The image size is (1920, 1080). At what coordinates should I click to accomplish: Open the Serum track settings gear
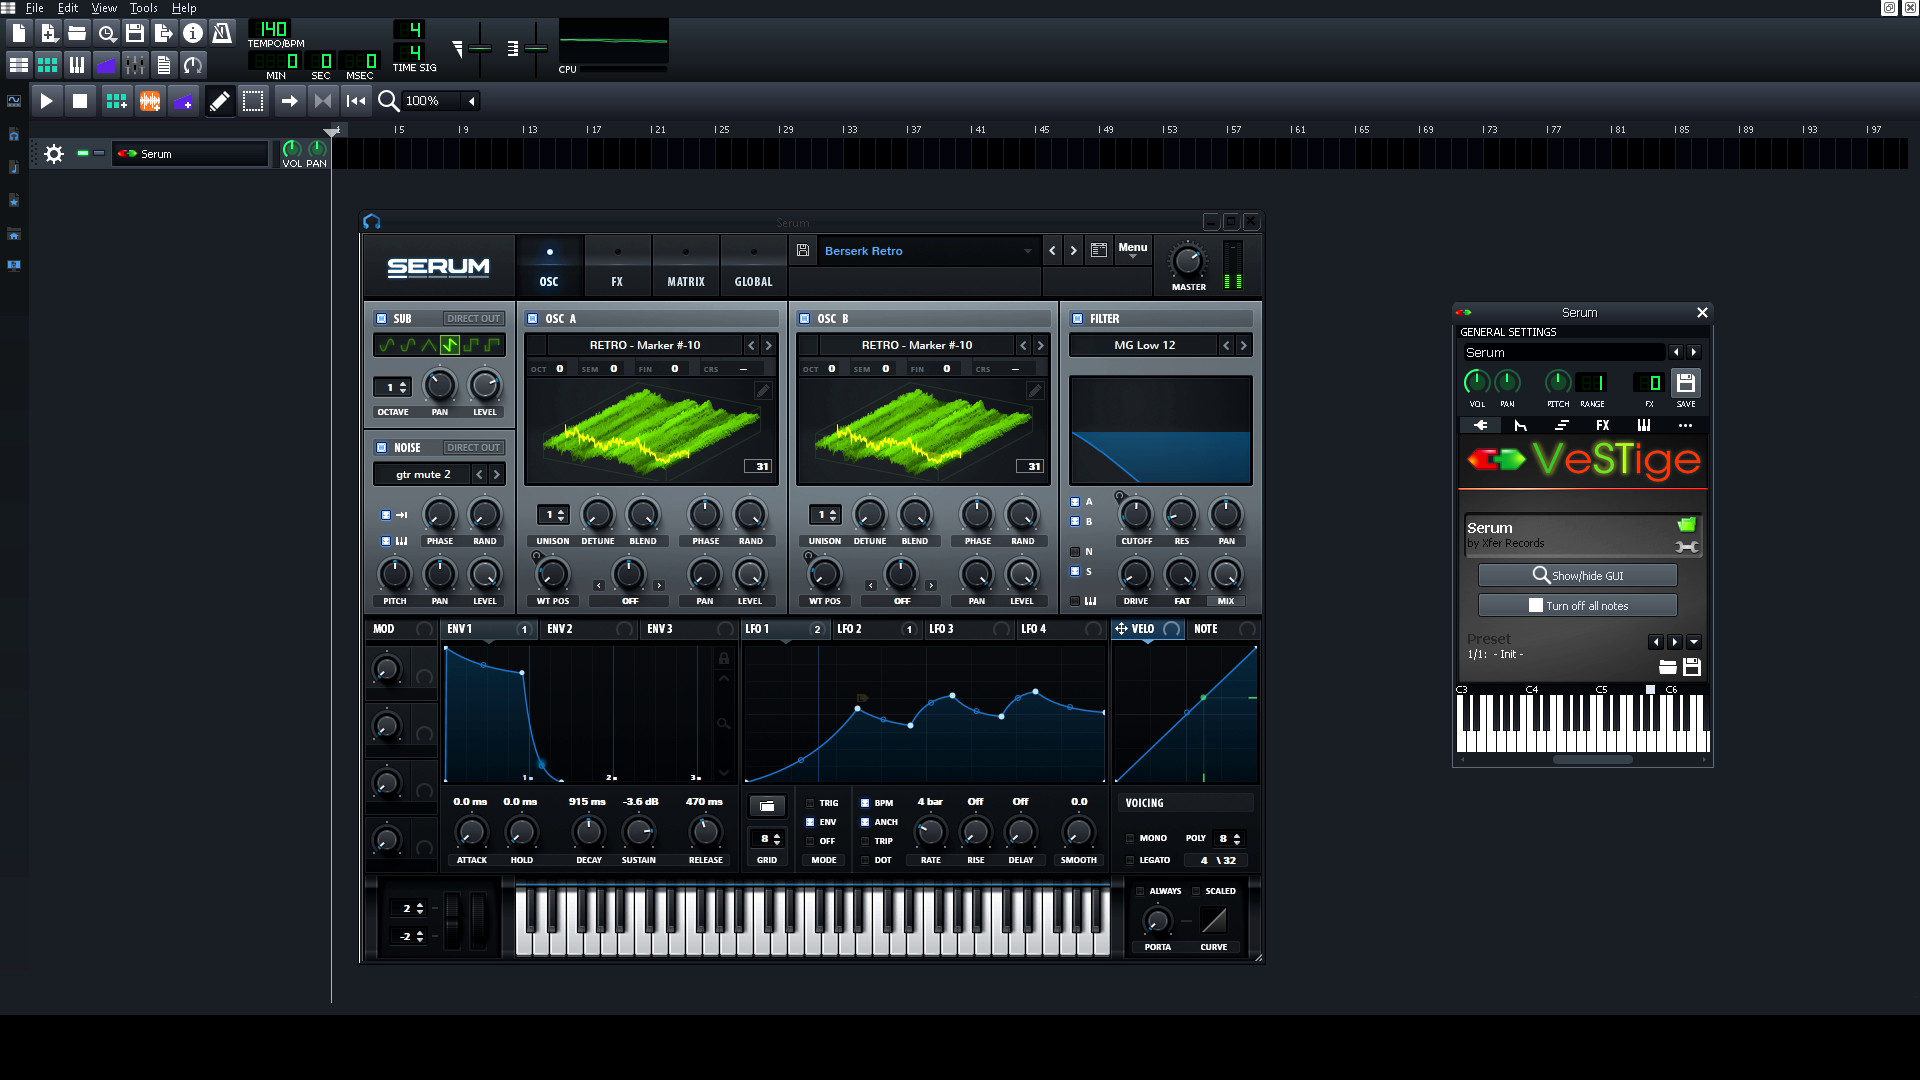click(54, 154)
